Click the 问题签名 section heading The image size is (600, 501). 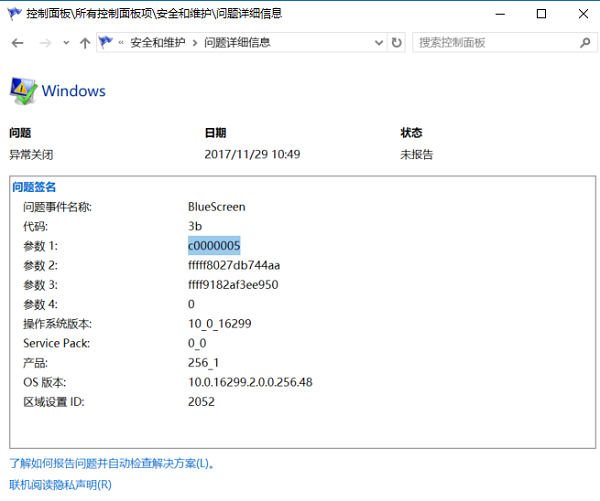[34, 187]
